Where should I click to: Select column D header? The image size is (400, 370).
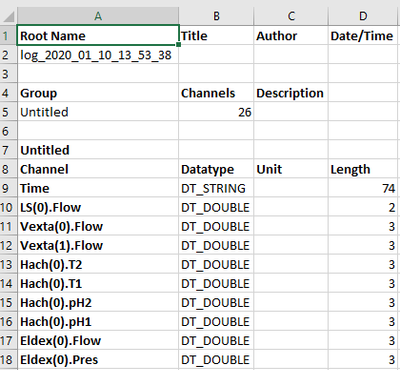[364, 16]
